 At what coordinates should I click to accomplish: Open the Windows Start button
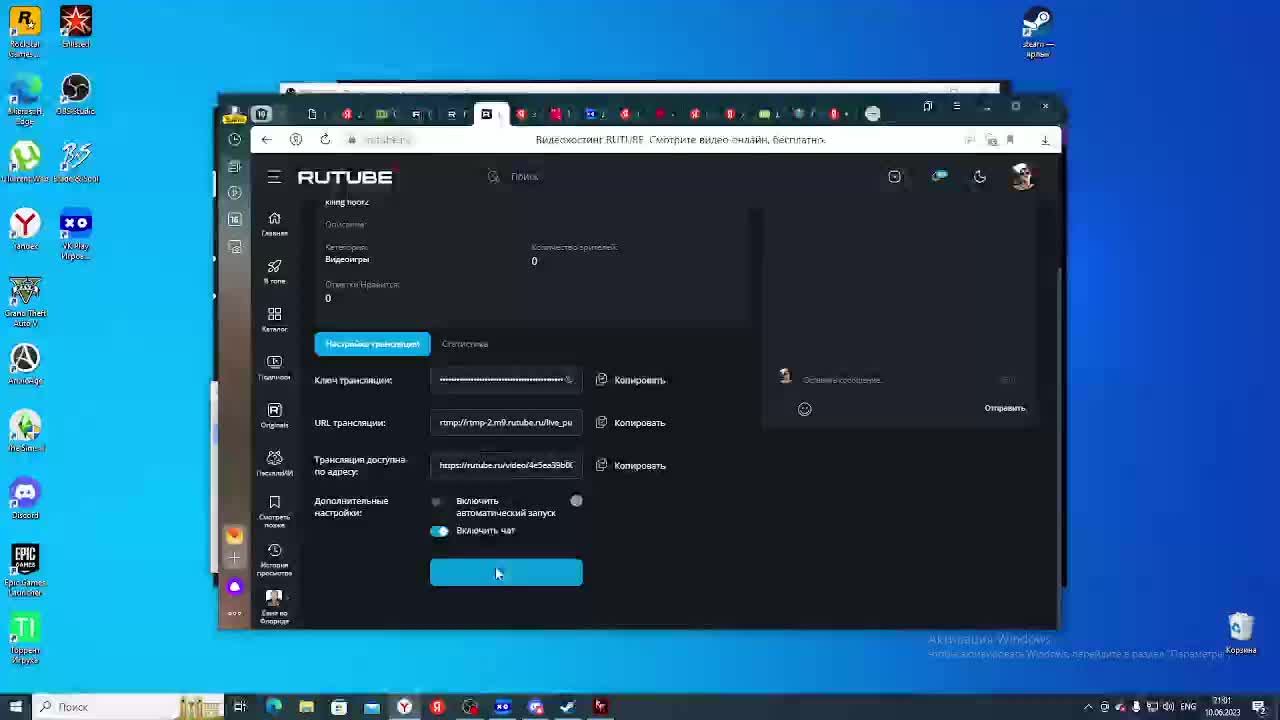click(x=15, y=707)
